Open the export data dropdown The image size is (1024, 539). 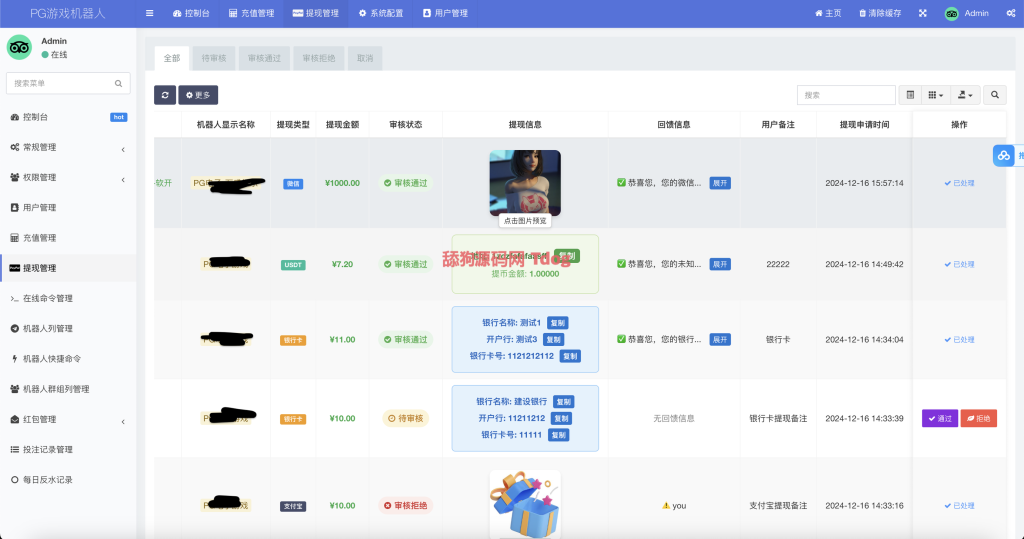tap(964, 95)
